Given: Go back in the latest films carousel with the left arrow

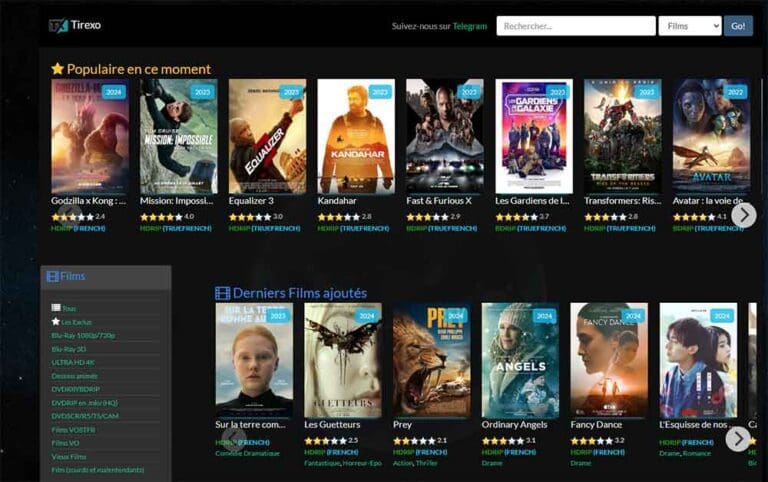Looking at the screenshot, I should [234, 439].
